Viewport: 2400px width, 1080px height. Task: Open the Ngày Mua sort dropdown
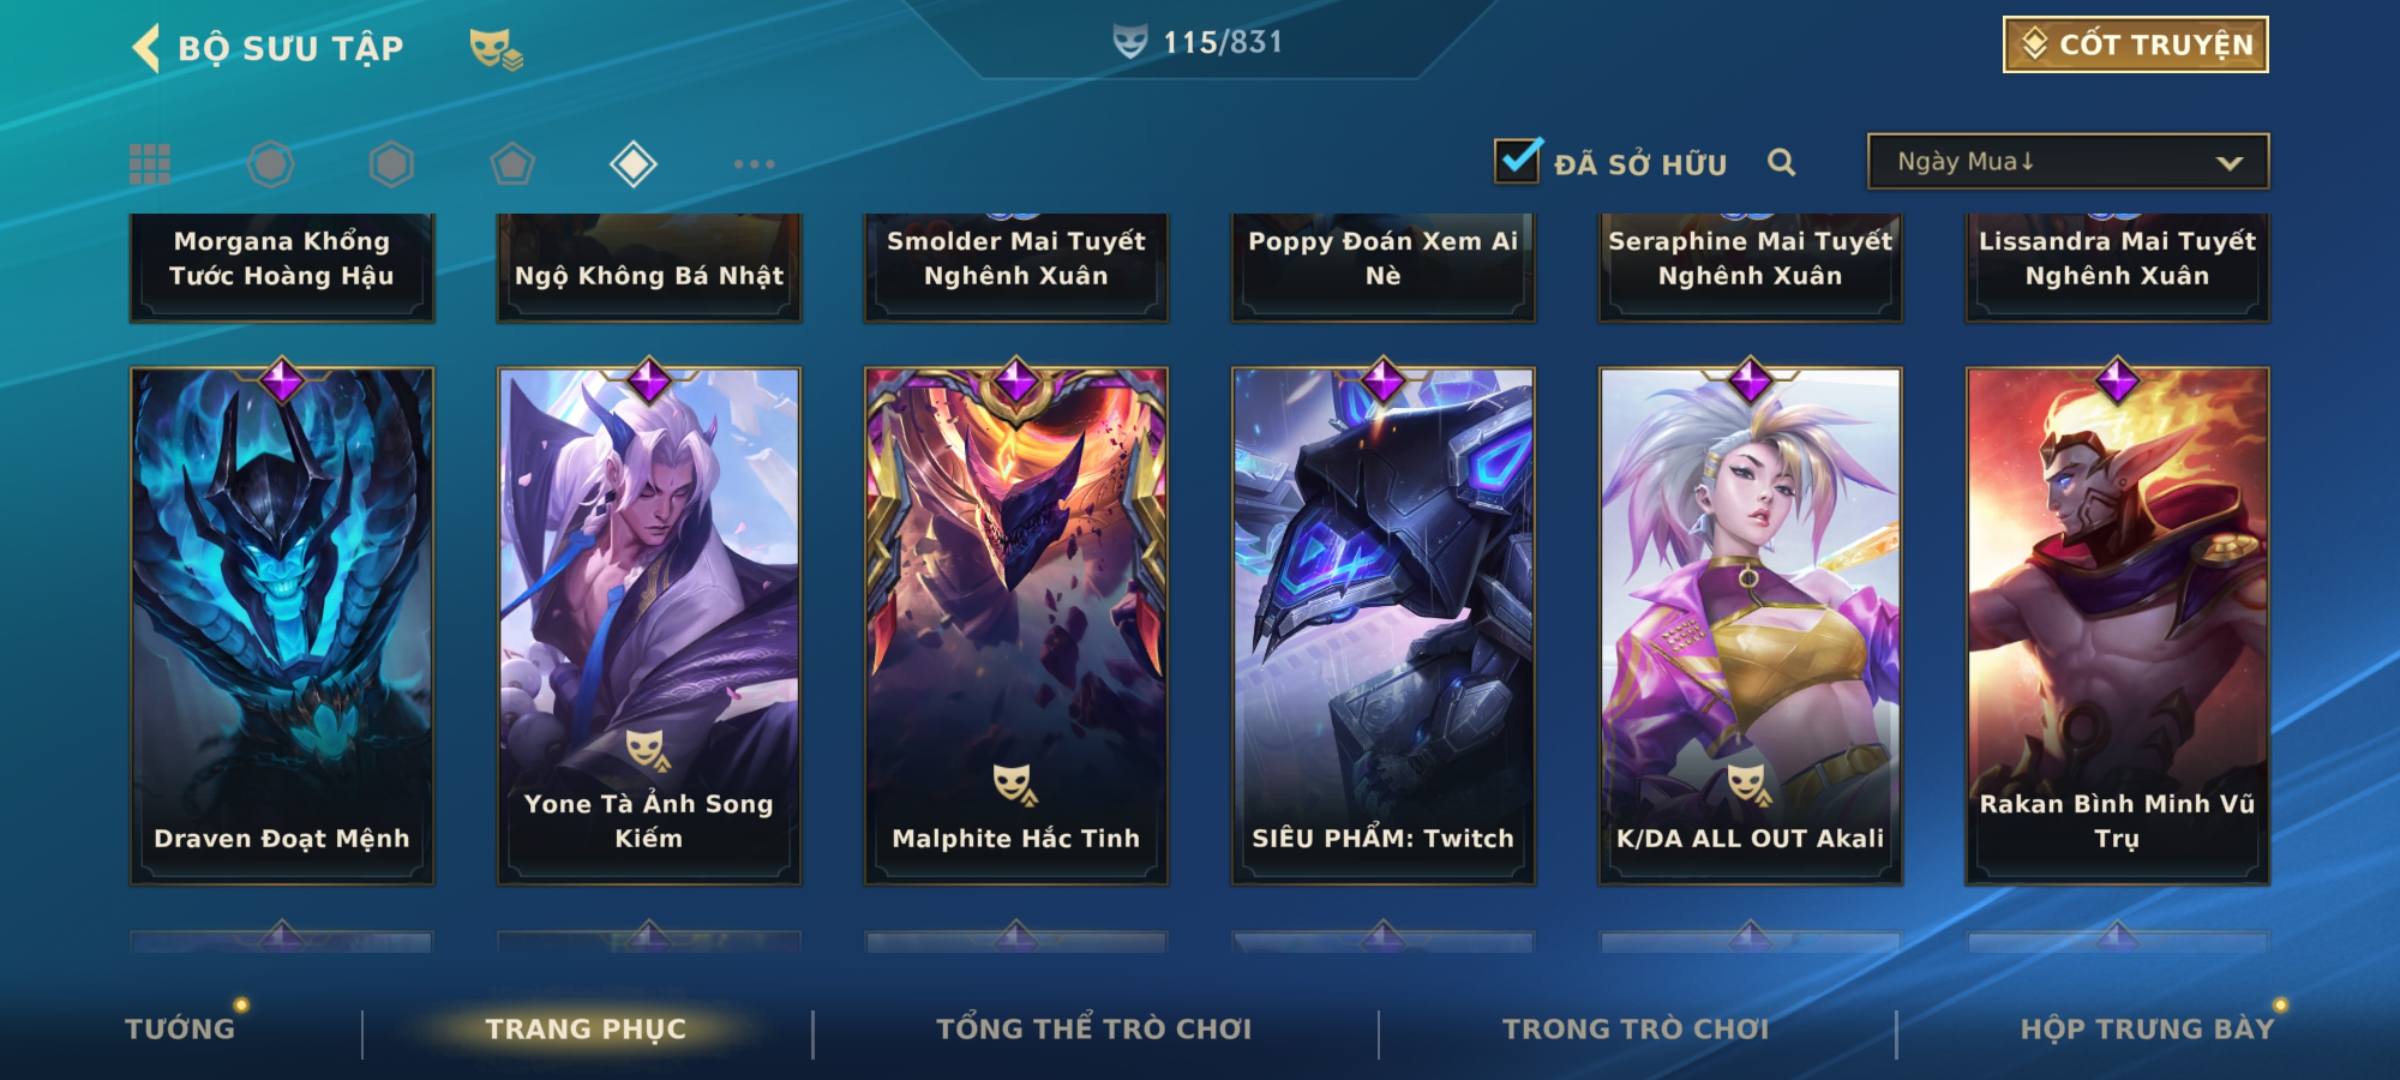click(x=2068, y=161)
